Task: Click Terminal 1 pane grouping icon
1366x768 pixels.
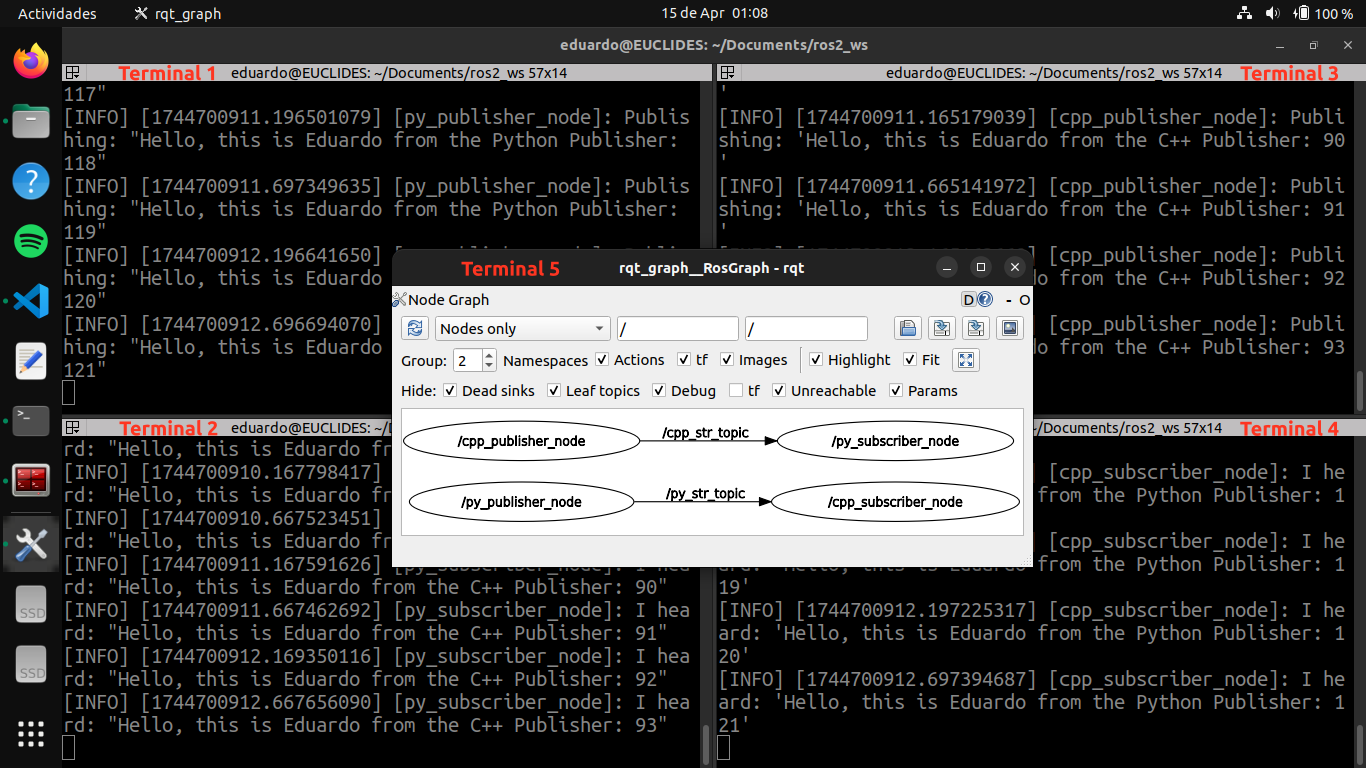Action: pos(72,73)
